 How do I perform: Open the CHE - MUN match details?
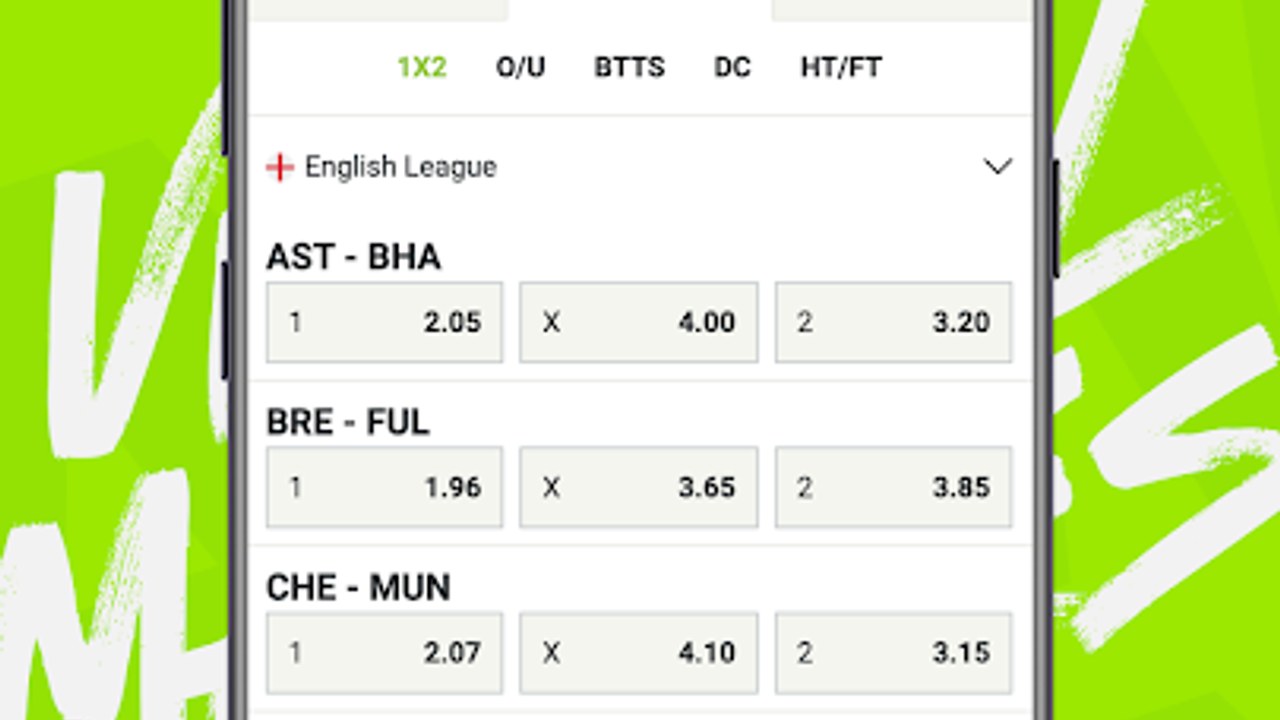tap(358, 587)
